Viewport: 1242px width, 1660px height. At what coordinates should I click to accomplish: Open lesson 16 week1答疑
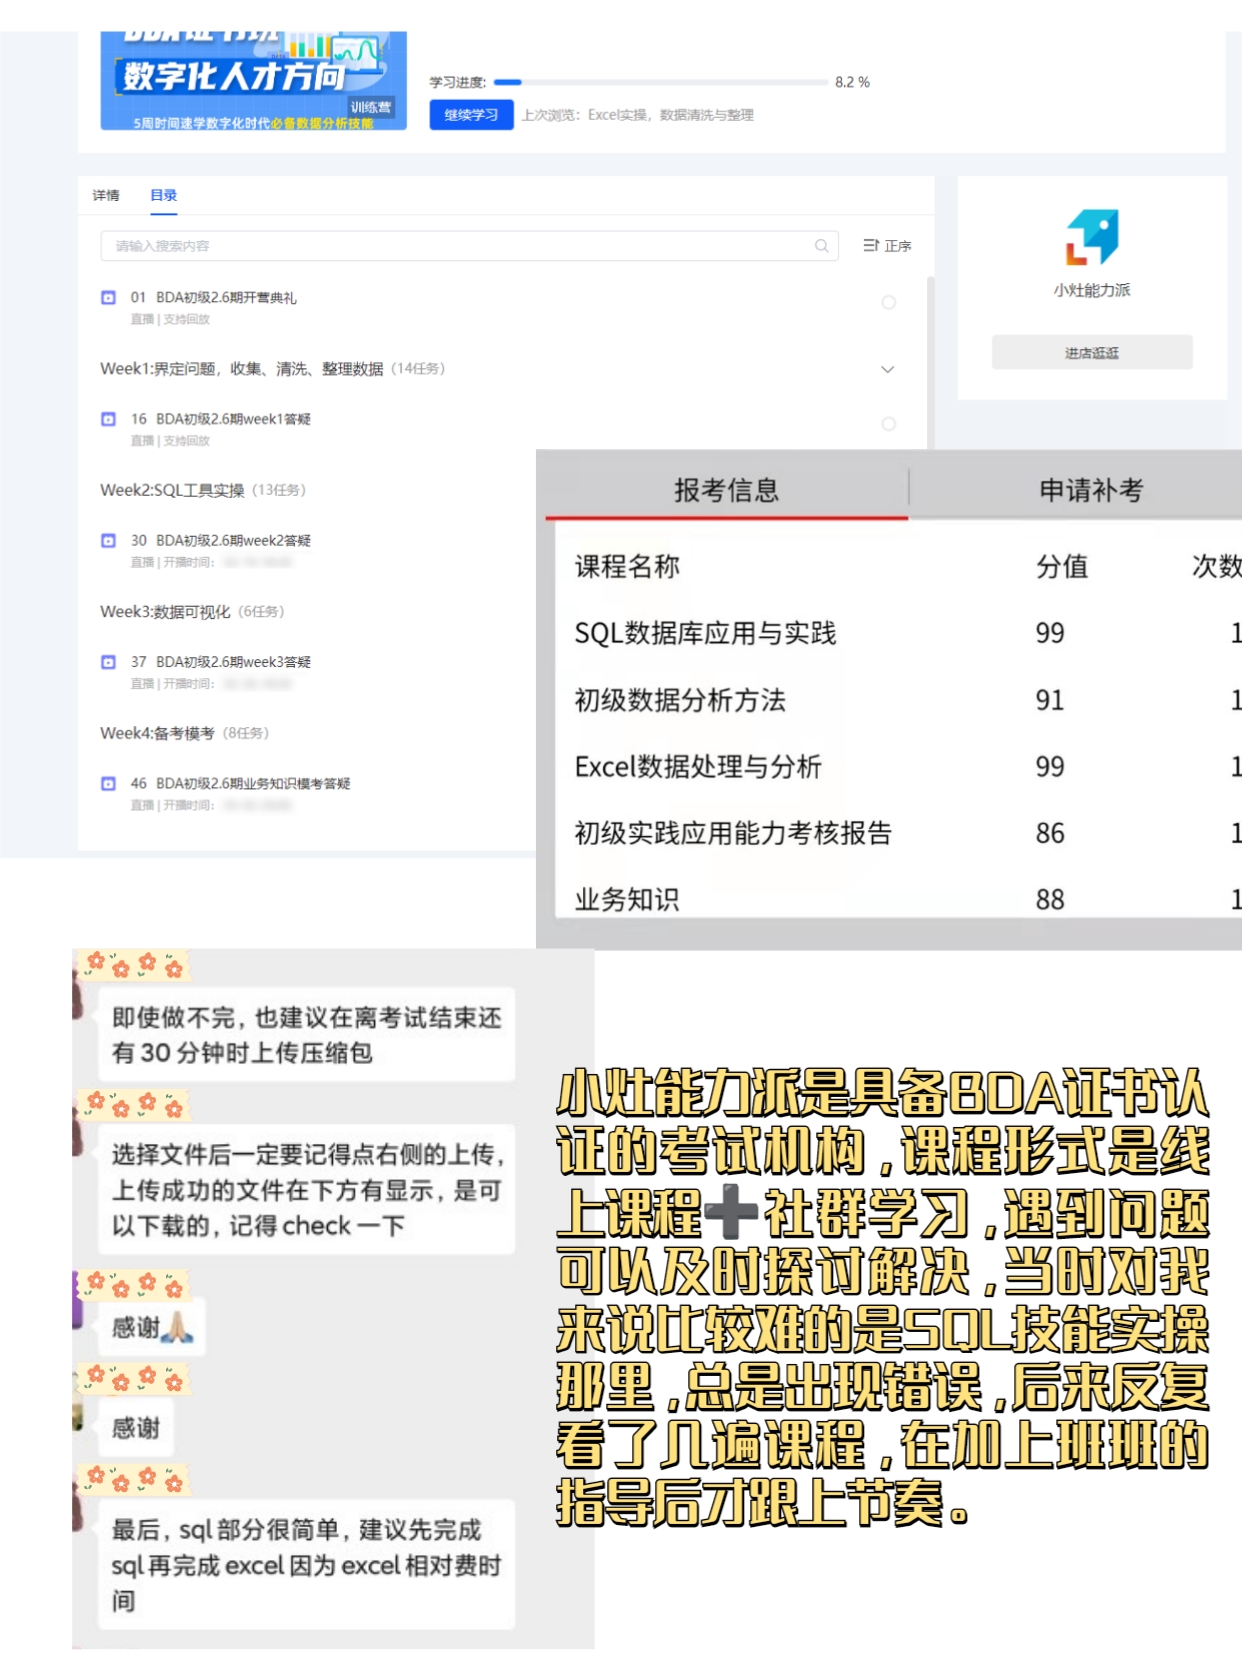tap(220, 419)
